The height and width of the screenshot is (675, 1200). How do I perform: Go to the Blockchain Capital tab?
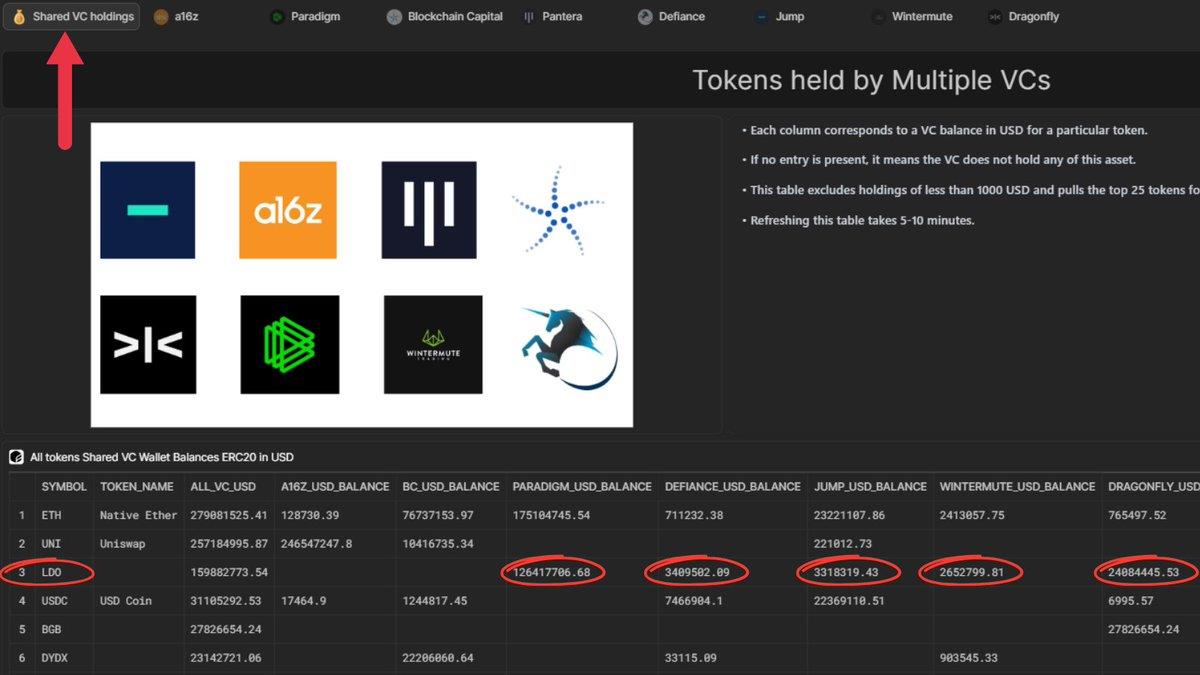[x=444, y=17]
